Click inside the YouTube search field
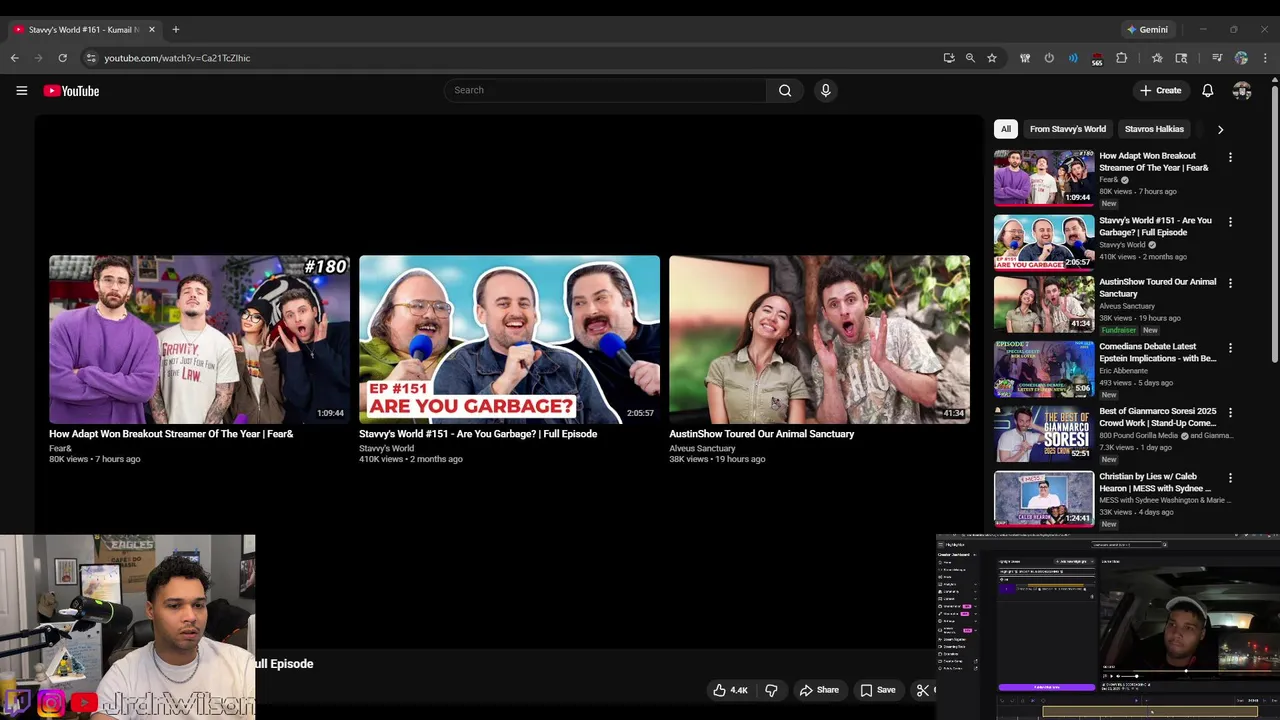 [605, 90]
